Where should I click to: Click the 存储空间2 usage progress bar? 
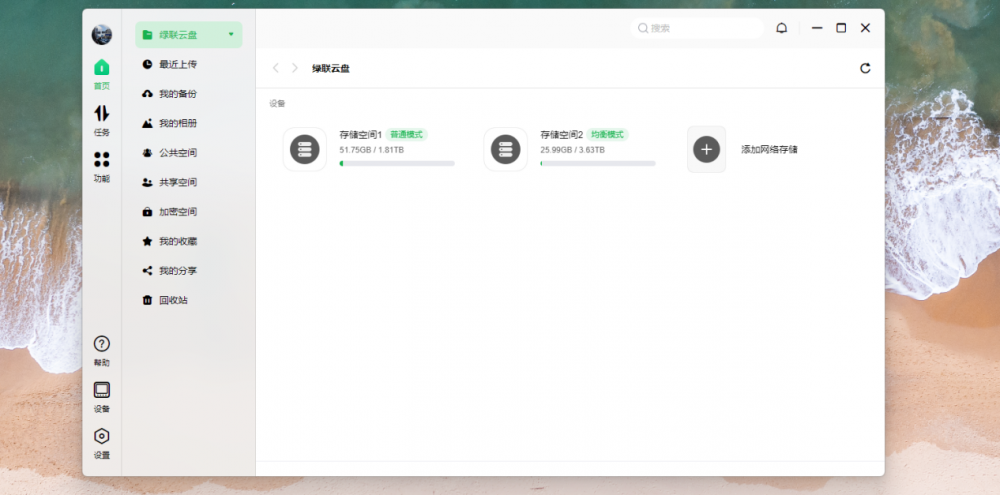[598, 163]
